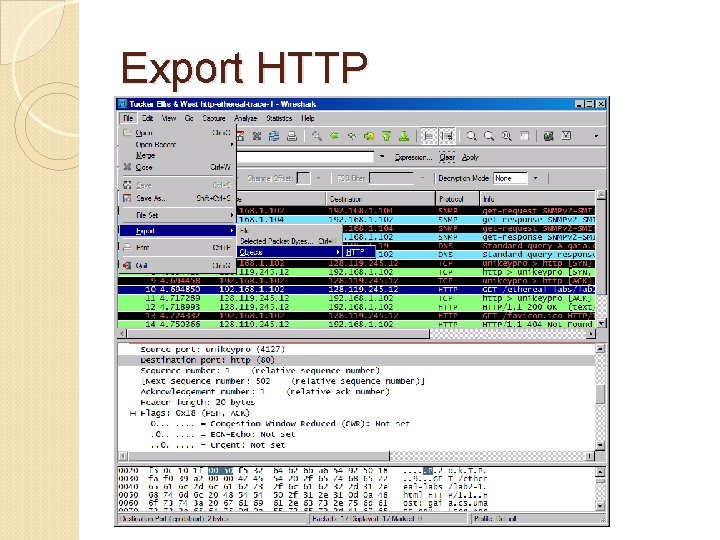Select 'Header length: 20 bytes' detail line

357,402
